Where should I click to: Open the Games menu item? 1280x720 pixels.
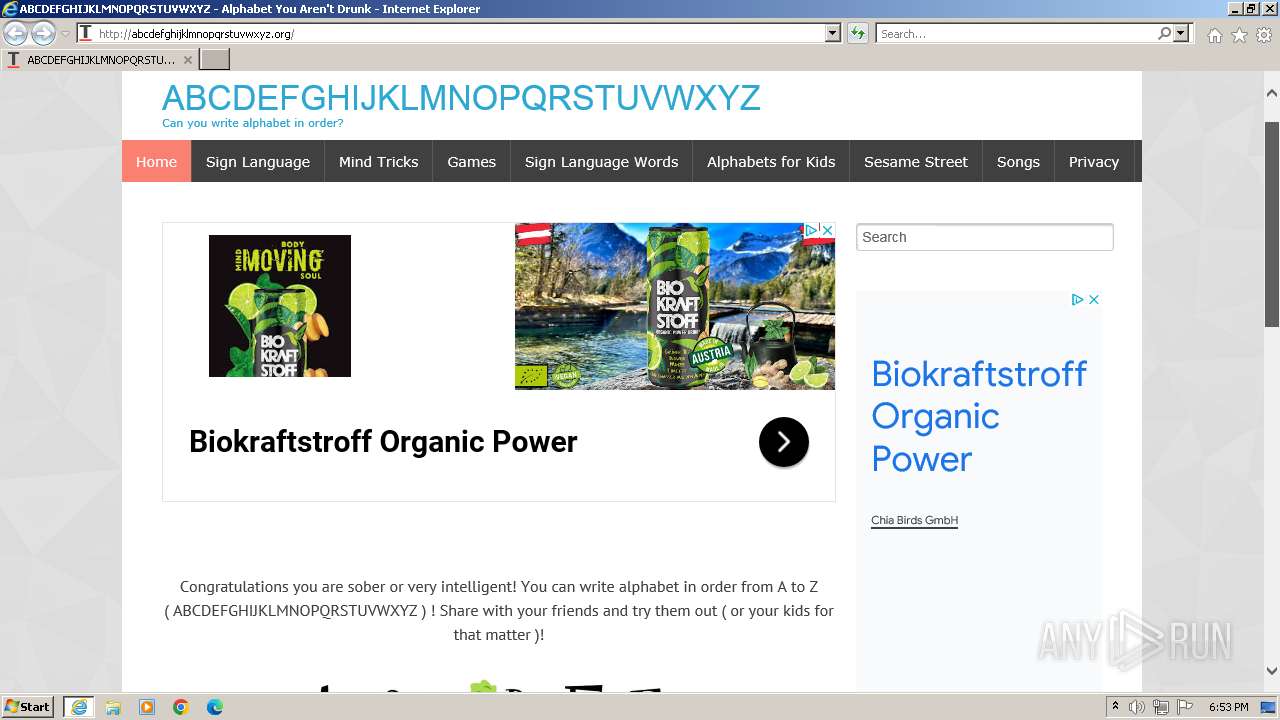click(471, 162)
